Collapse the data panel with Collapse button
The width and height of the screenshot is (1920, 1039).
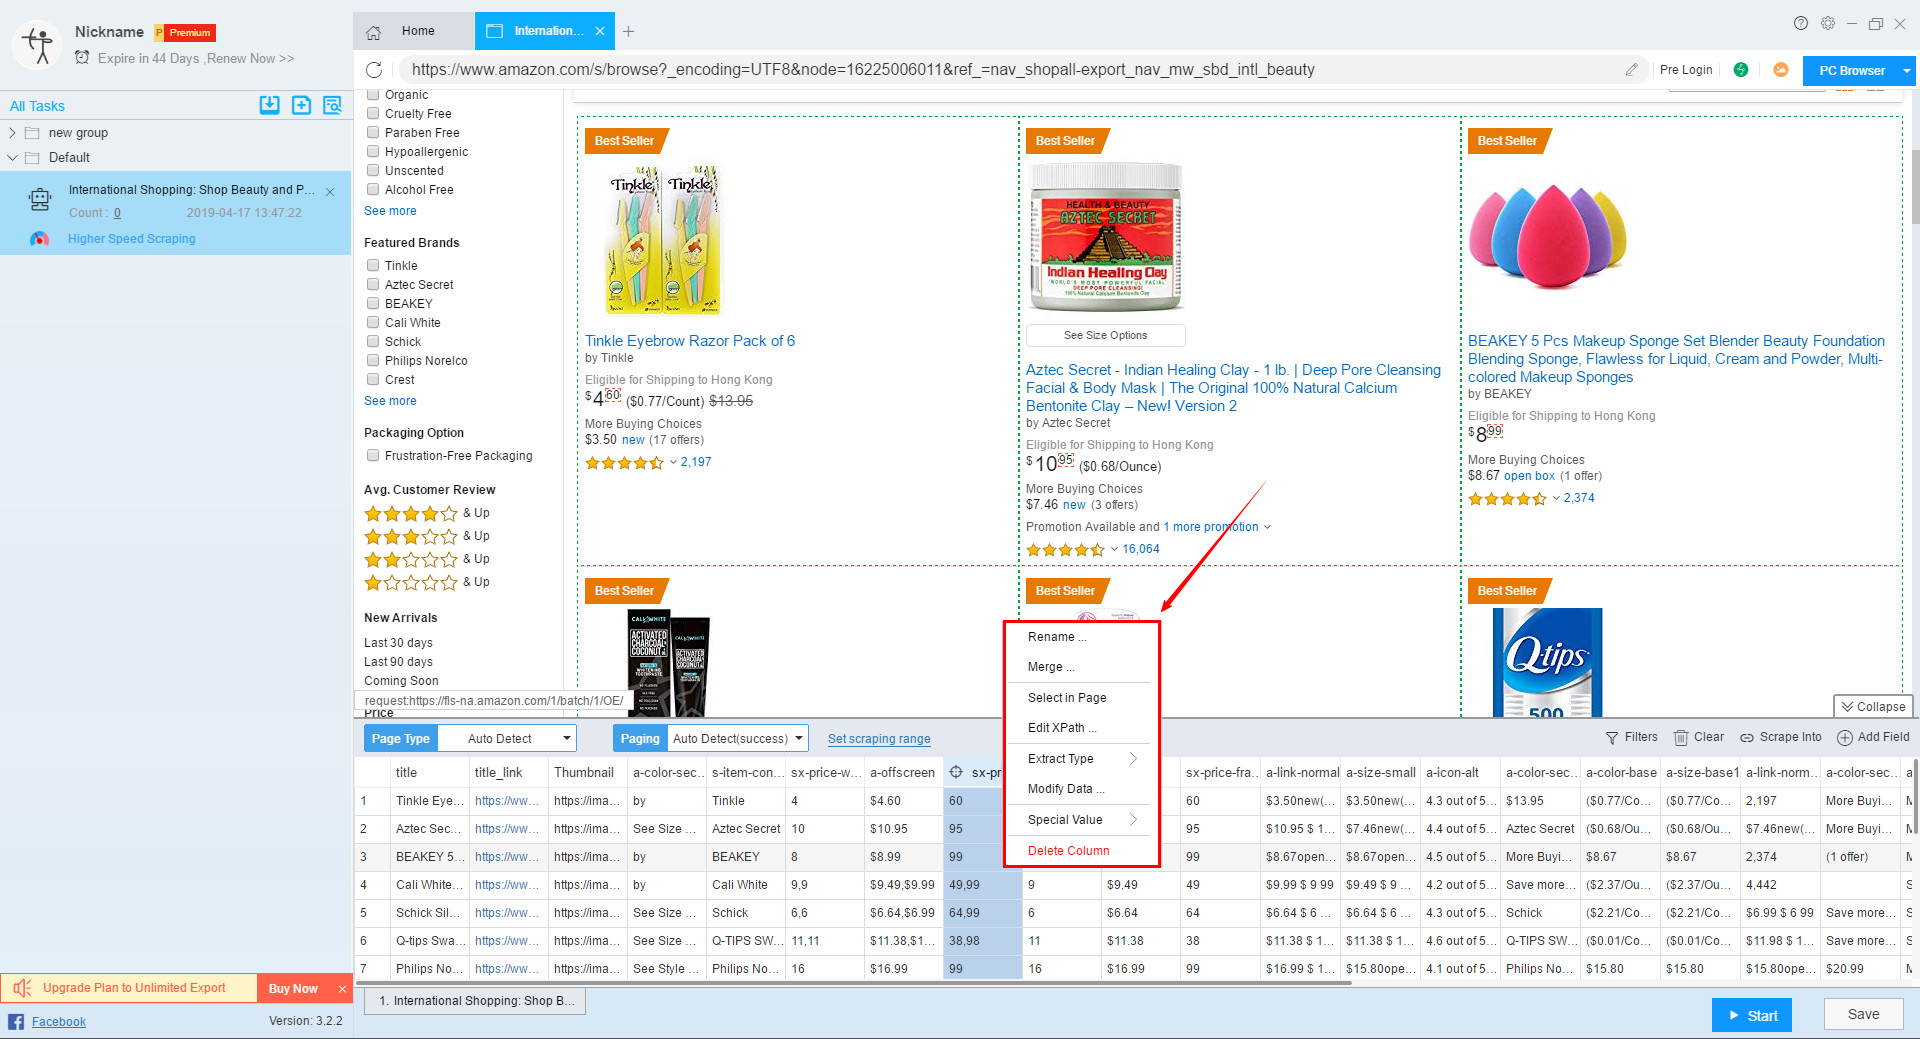(x=1873, y=707)
